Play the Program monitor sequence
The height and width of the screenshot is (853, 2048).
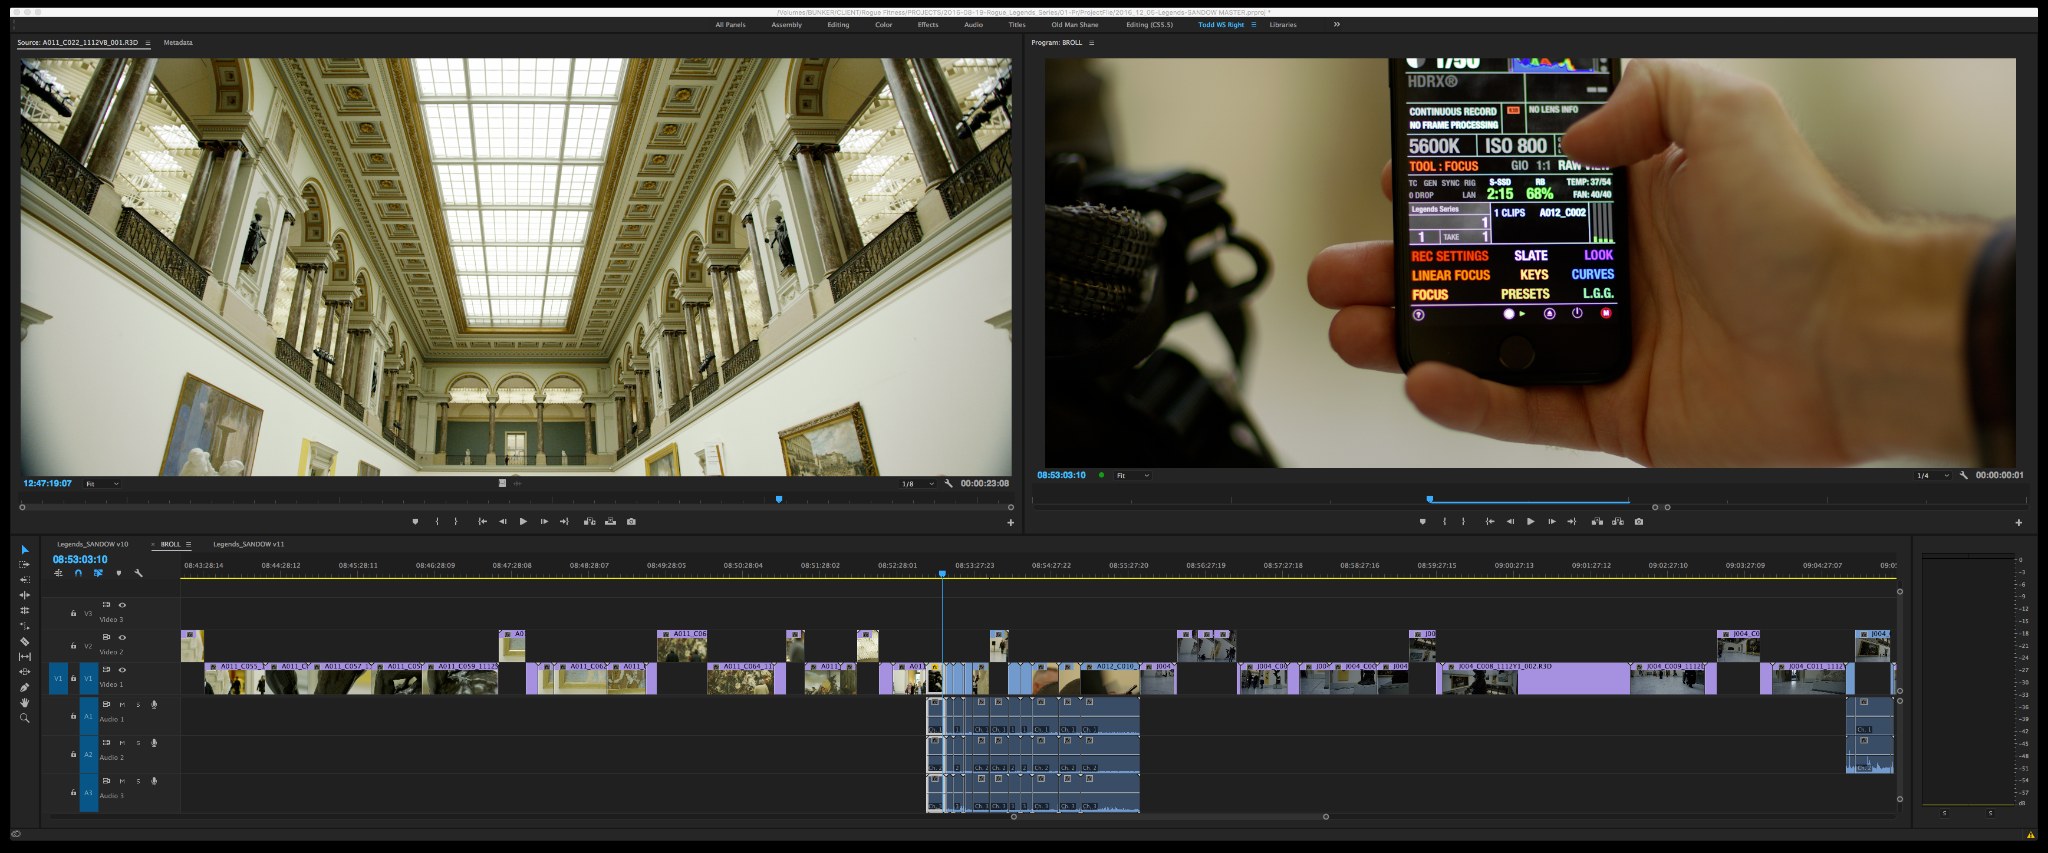click(1530, 521)
